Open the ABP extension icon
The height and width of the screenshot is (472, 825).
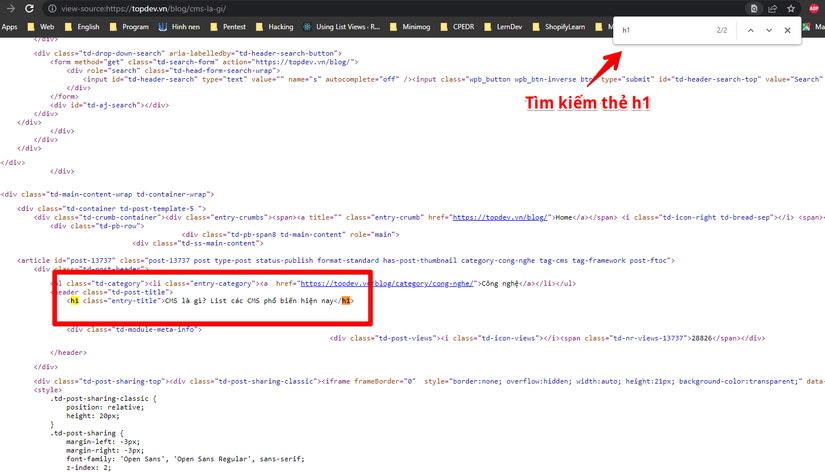[x=813, y=8]
